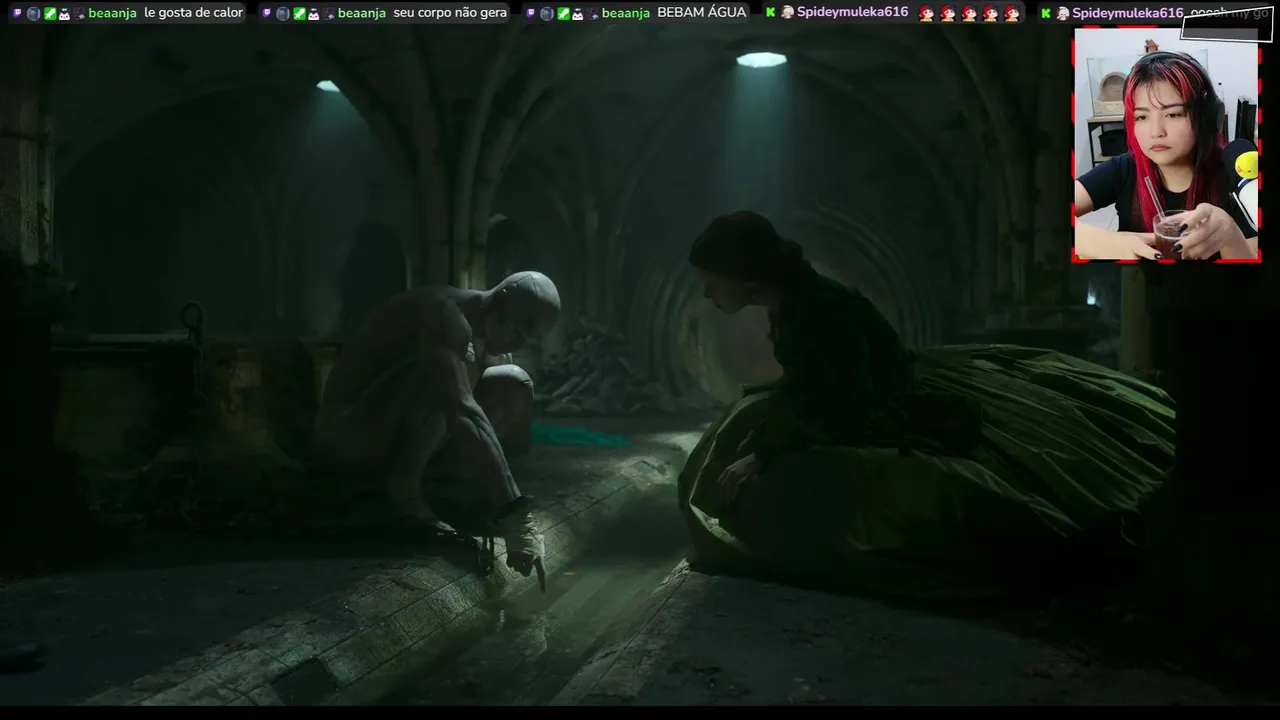
Task: Click username beaanja in 'BEBAM ÁGUA' message
Action: coord(626,13)
